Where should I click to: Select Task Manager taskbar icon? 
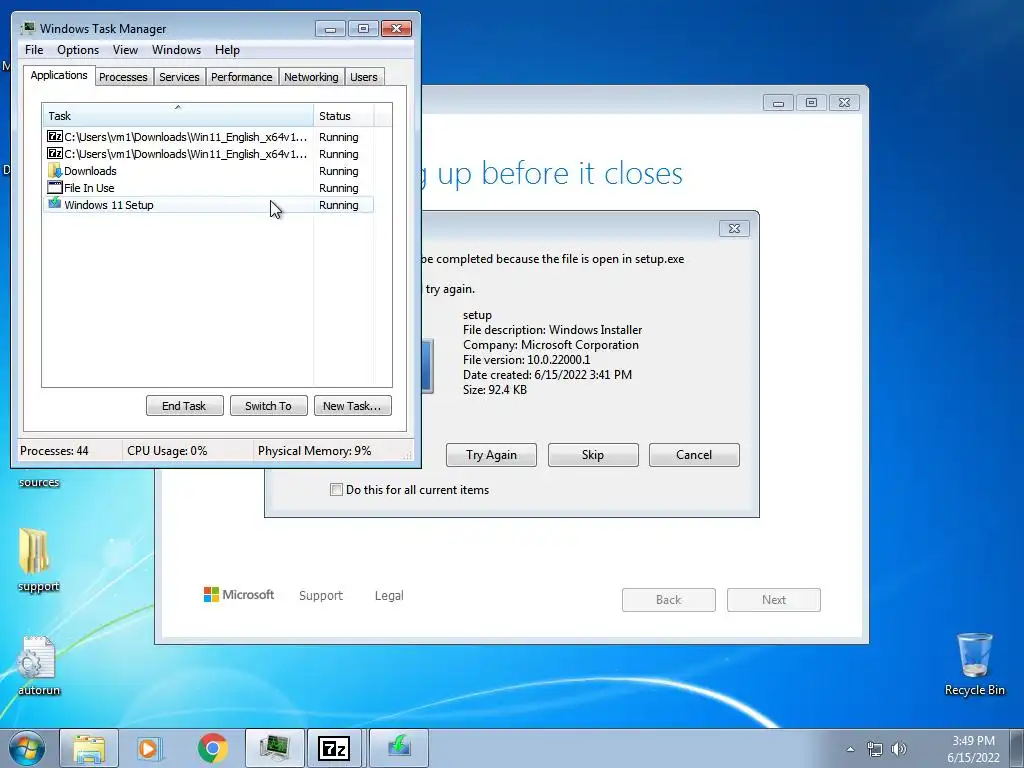274,748
